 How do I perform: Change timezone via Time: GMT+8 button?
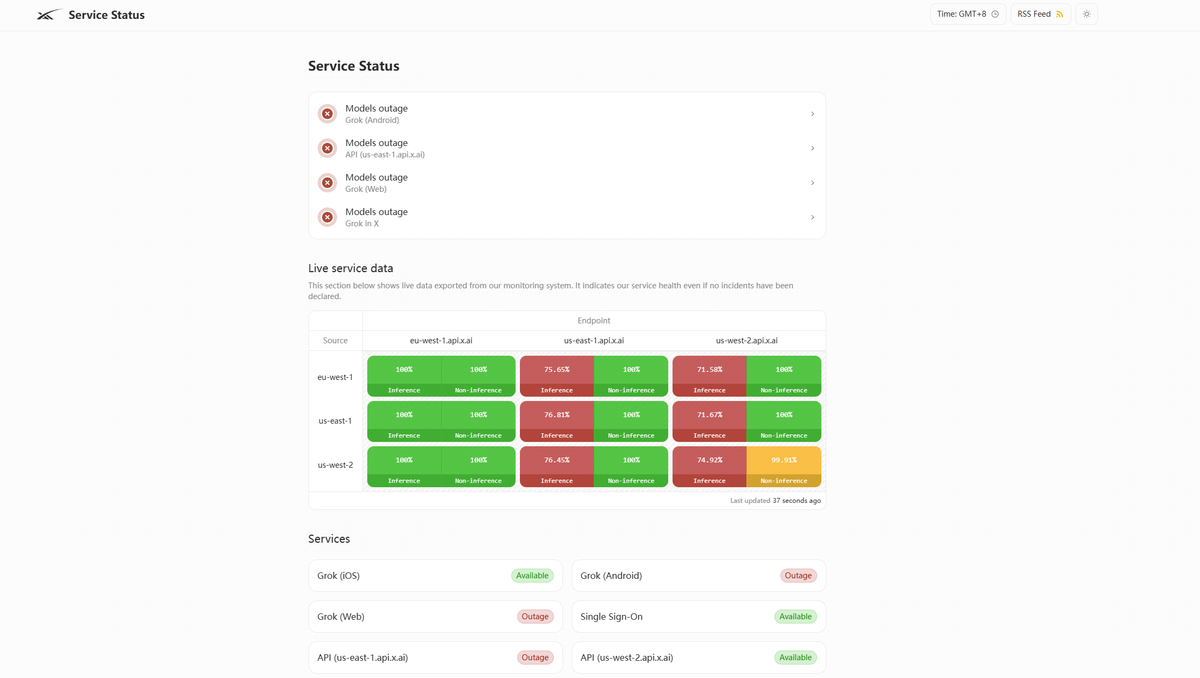(x=968, y=14)
